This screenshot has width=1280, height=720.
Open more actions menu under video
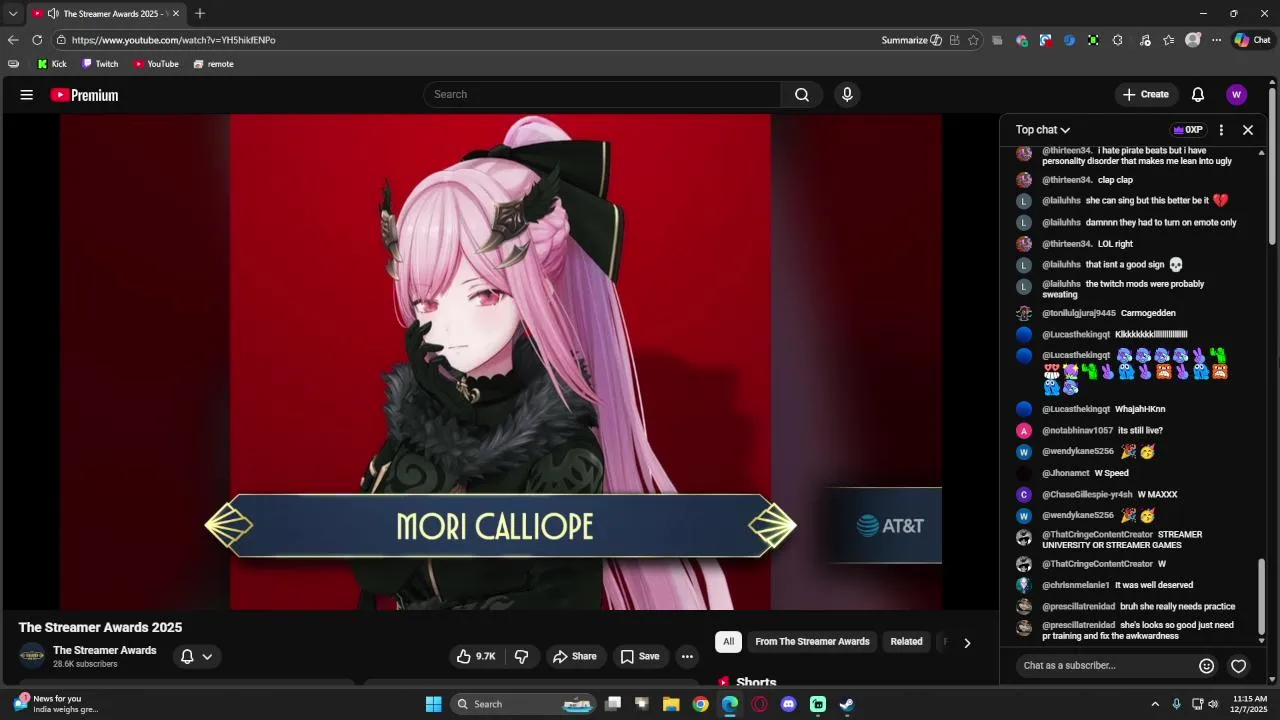pos(687,656)
